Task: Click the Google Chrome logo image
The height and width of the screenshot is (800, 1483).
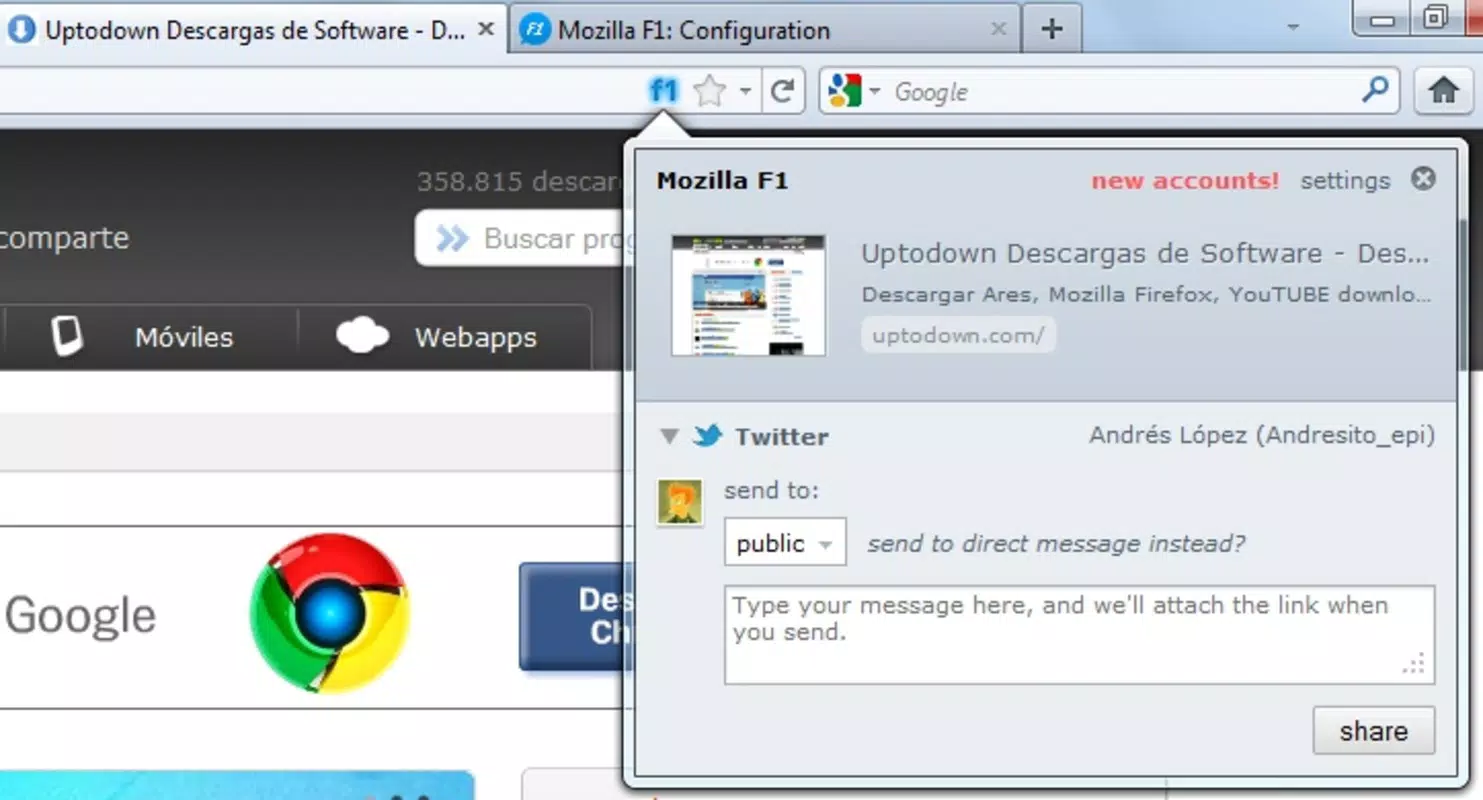Action: (x=329, y=613)
